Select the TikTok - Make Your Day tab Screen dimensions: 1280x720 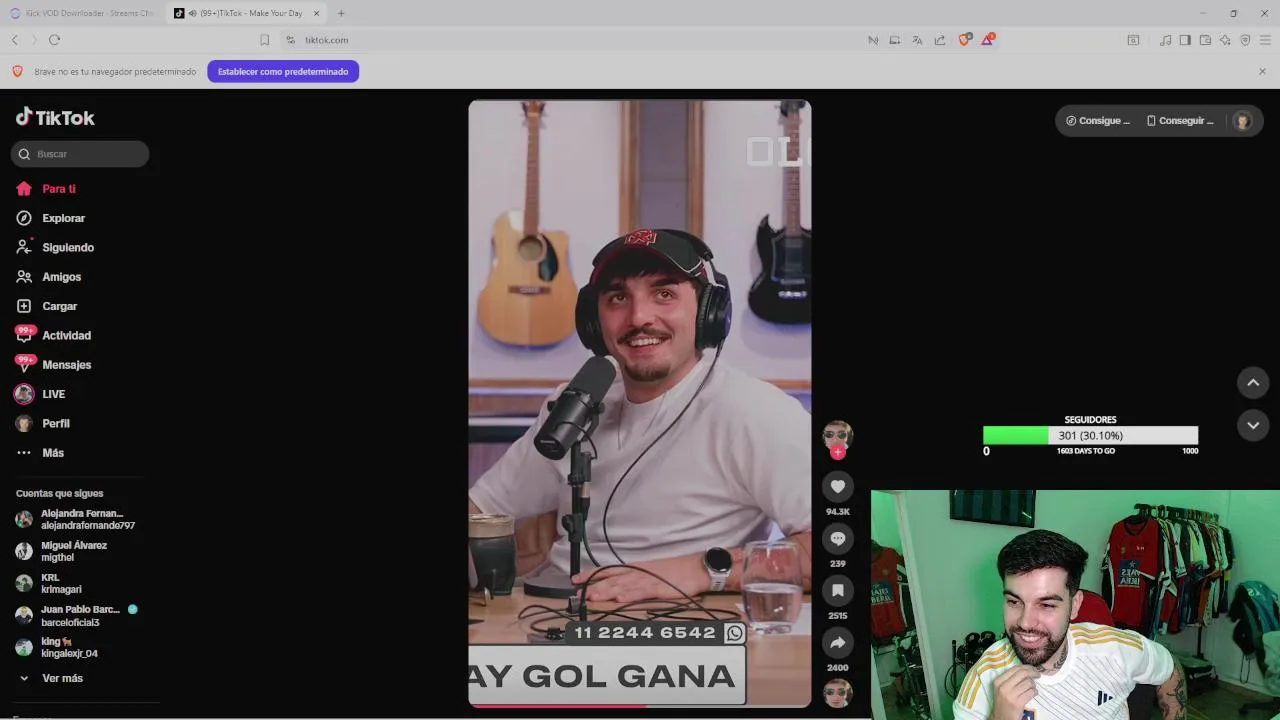245,13
